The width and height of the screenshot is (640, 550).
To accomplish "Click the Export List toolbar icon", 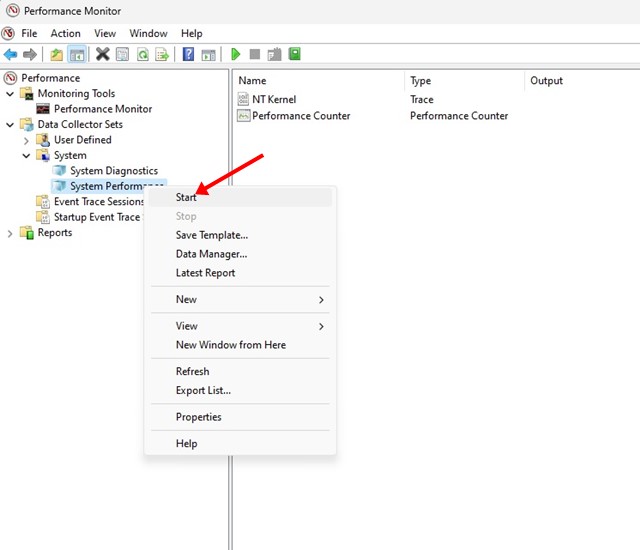I will 163,54.
